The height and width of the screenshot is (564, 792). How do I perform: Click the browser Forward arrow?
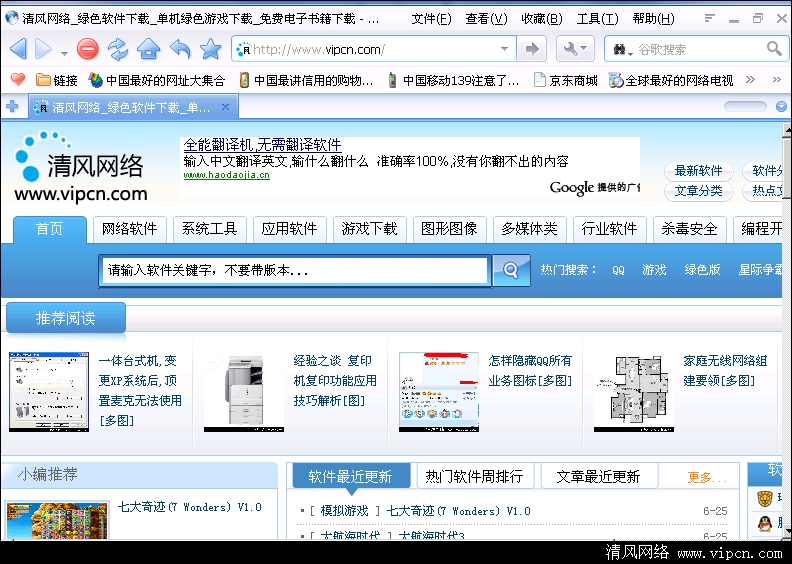(43, 49)
